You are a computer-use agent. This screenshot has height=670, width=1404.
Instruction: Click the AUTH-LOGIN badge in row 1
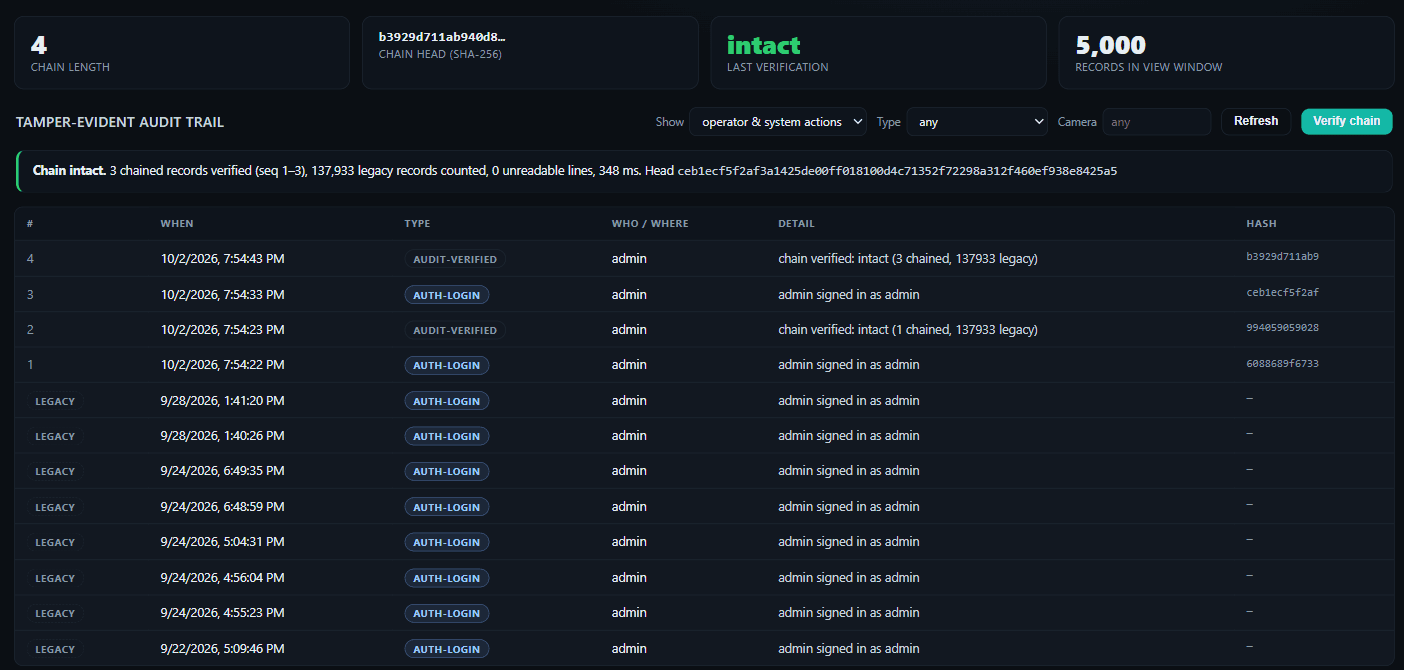pyautogui.click(x=447, y=366)
